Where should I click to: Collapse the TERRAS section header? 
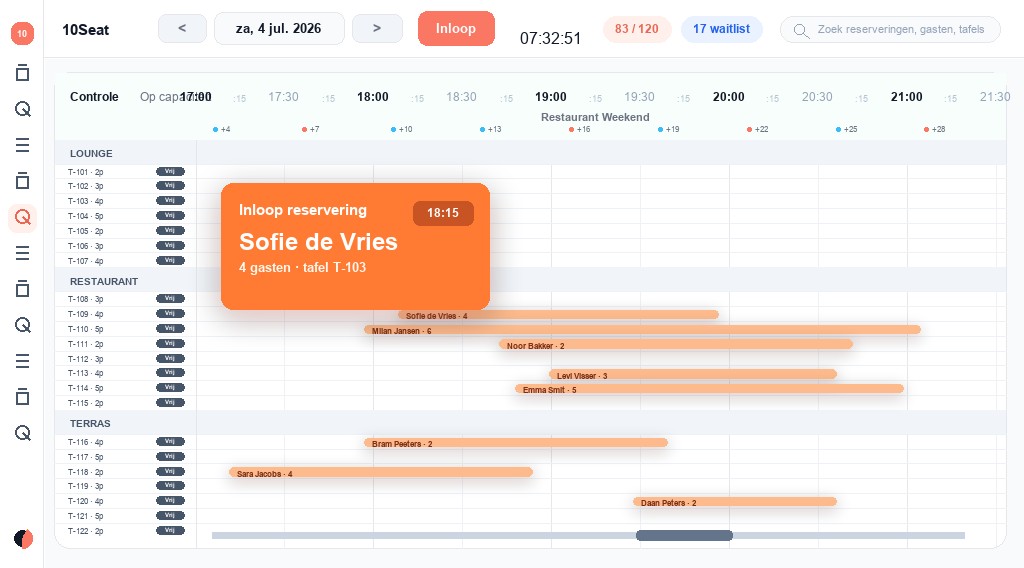tap(530, 423)
